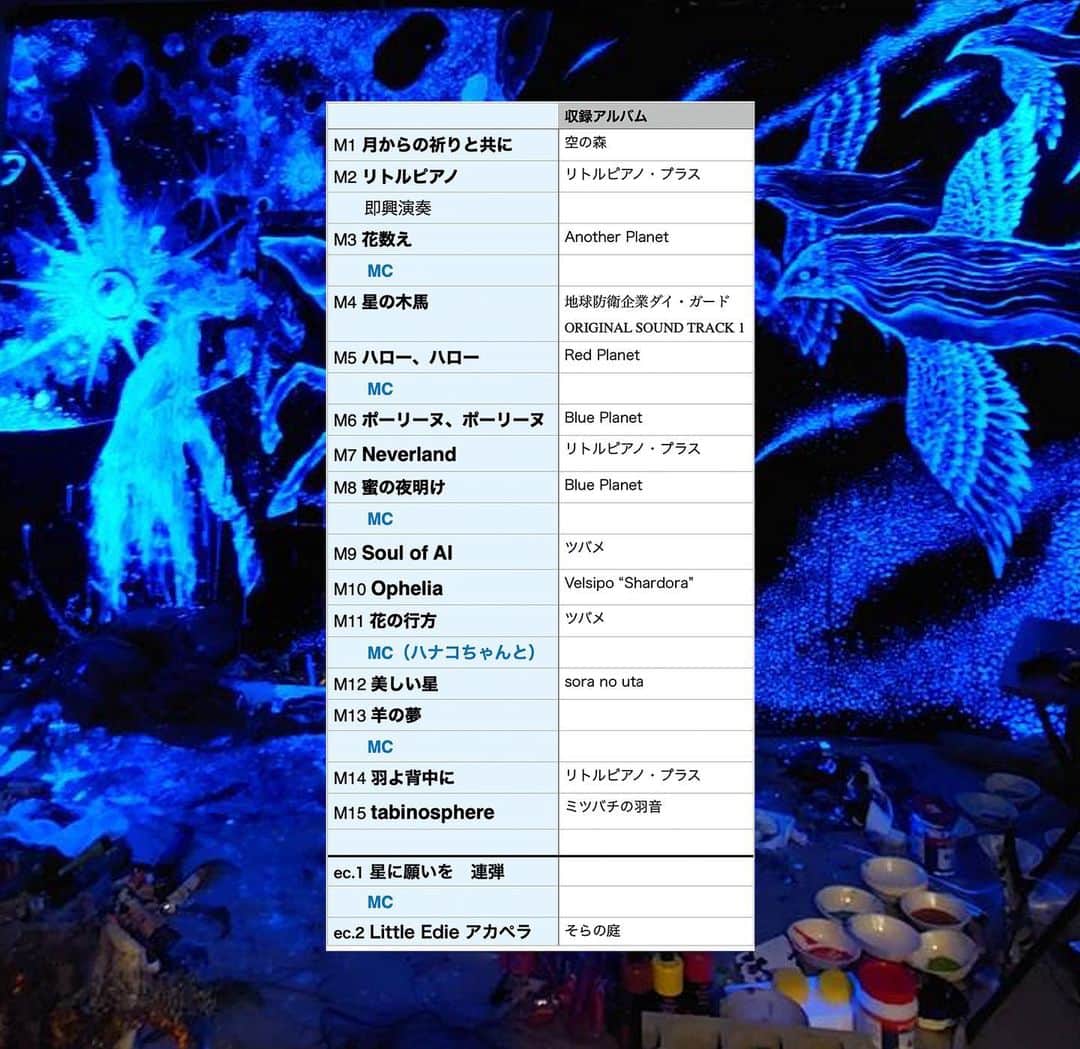Select the M11 花の行方 song cell
Screen dimensions: 1080x1049
click(442, 621)
